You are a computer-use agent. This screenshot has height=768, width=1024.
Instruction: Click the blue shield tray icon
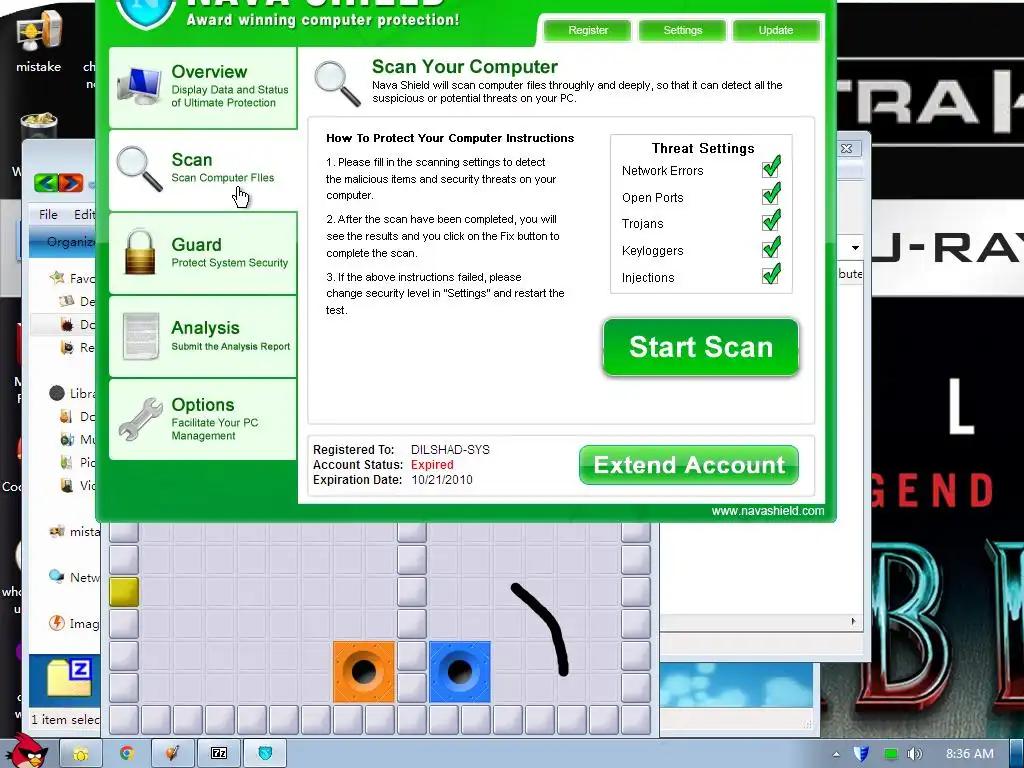point(861,754)
